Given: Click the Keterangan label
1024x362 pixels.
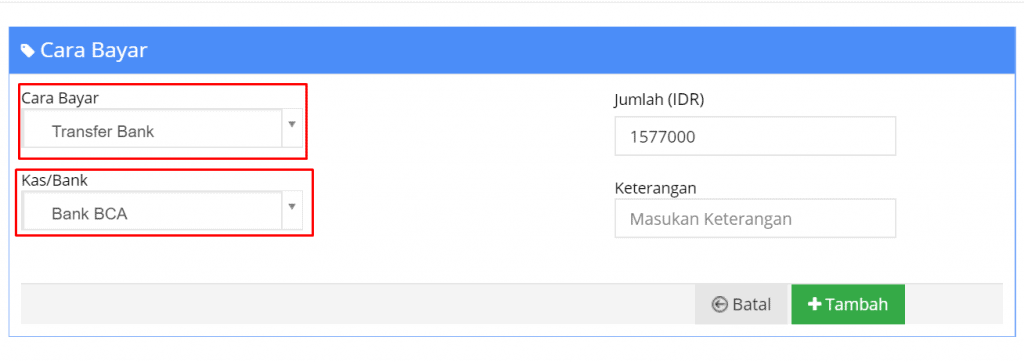Looking at the screenshot, I should pyautogui.click(x=655, y=188).
